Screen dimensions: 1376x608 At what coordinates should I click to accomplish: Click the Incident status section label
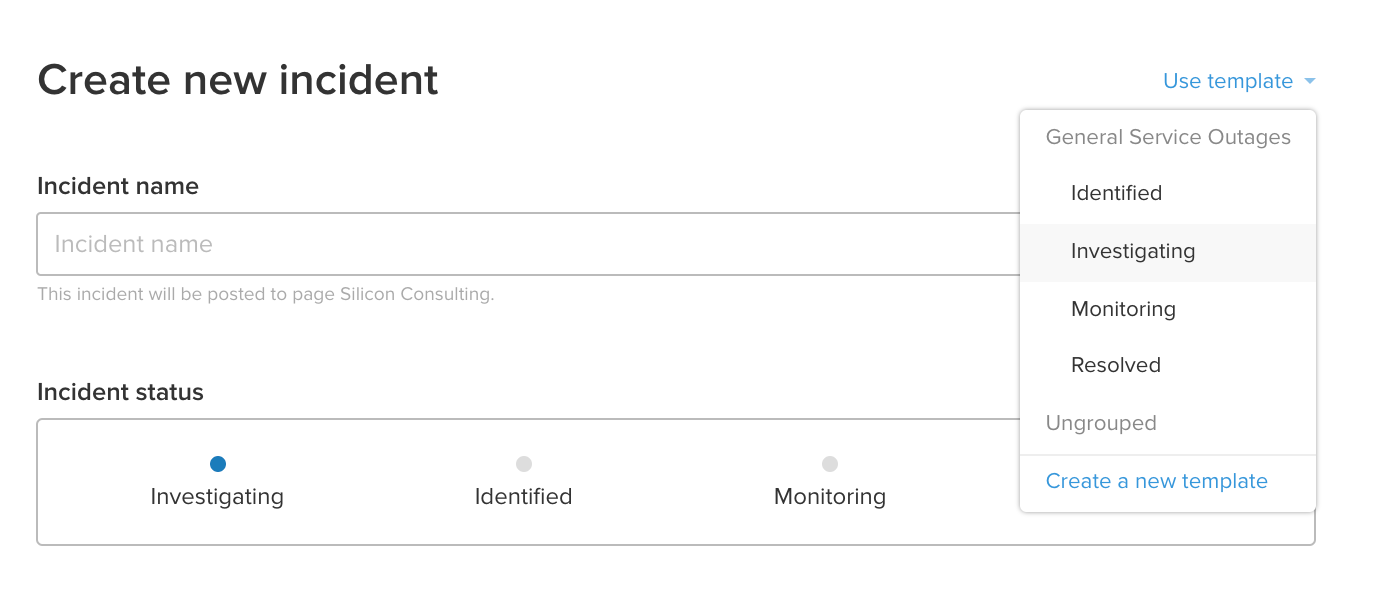[120, 392]
